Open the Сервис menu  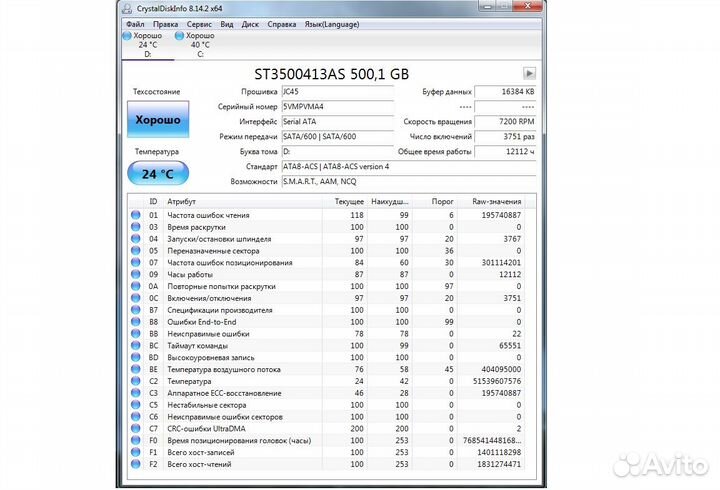199,24
